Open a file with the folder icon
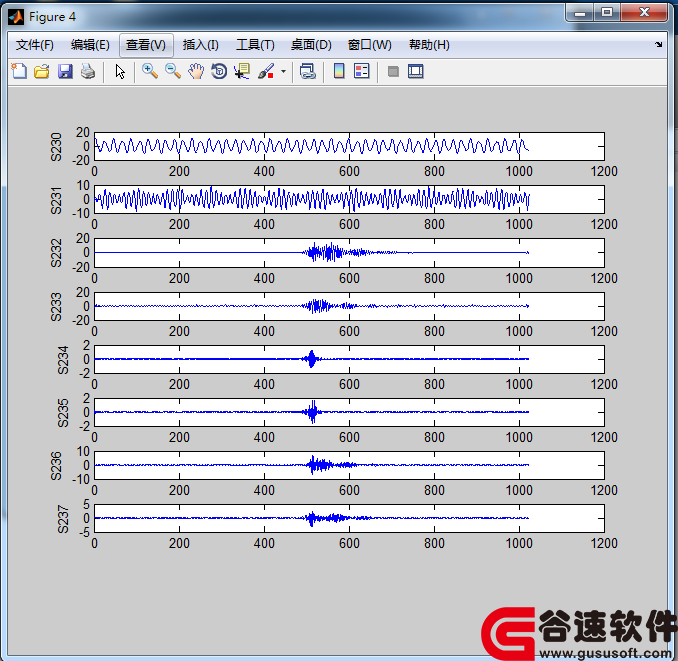Image resolution: width=678 pixels, height=661 pixels. pos(42,71)
